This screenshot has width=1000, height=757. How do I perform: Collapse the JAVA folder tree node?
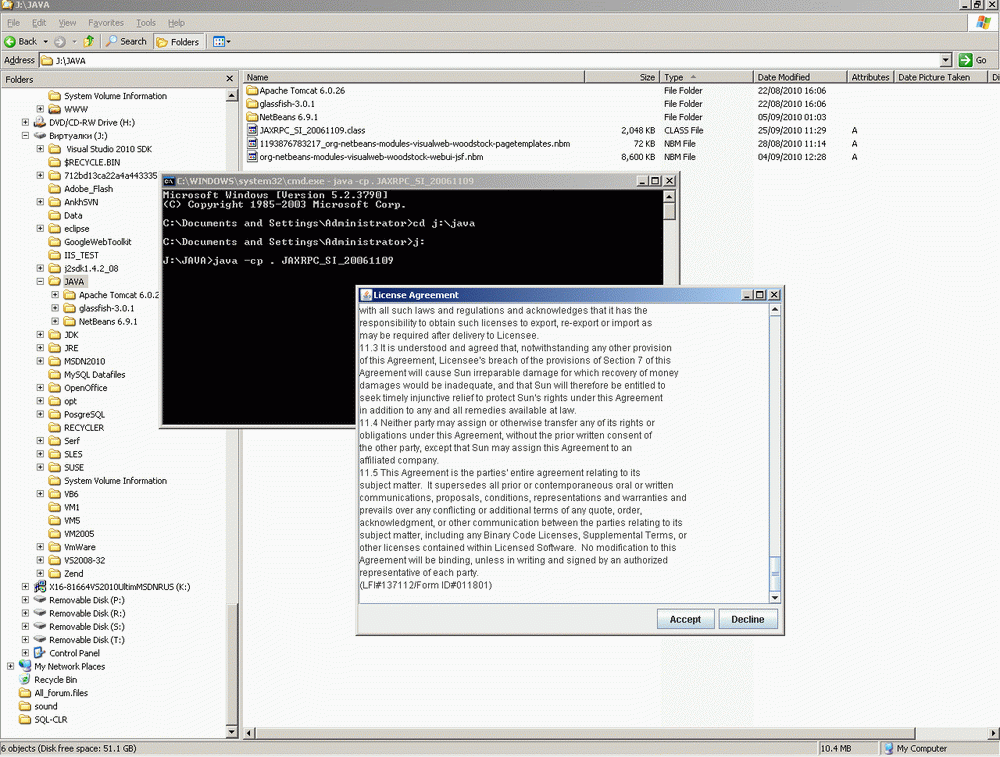[x=40, y=281]
